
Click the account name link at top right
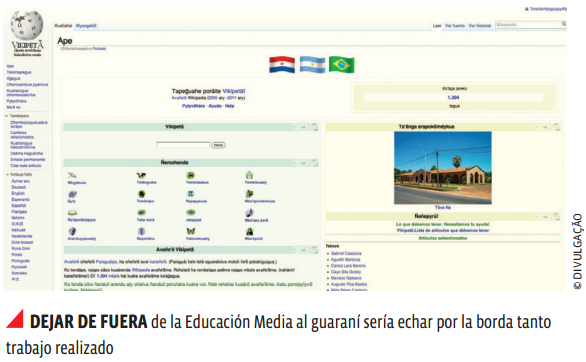pyautogui.click(x=548, y=9)
